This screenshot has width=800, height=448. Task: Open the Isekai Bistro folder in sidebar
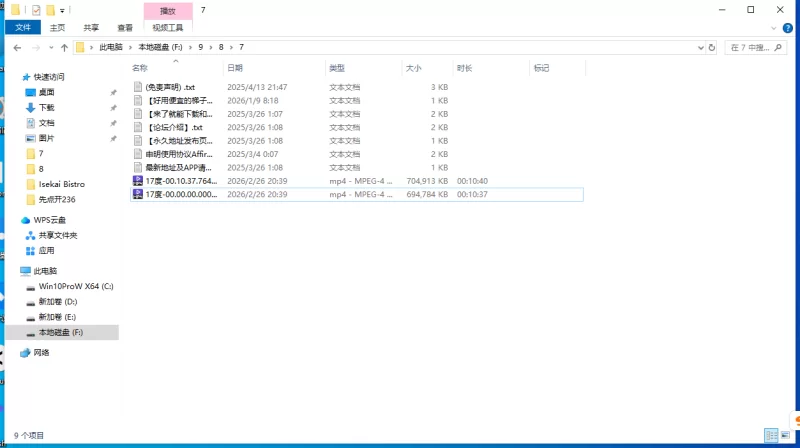(x=62, y=184)
